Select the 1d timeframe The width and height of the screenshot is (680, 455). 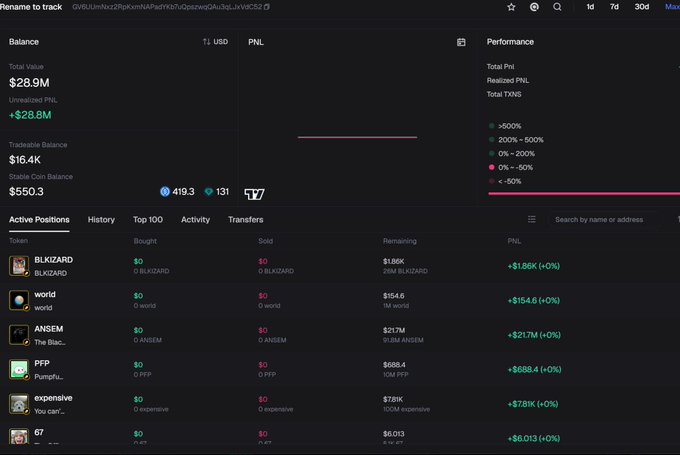tap(590, 7)
